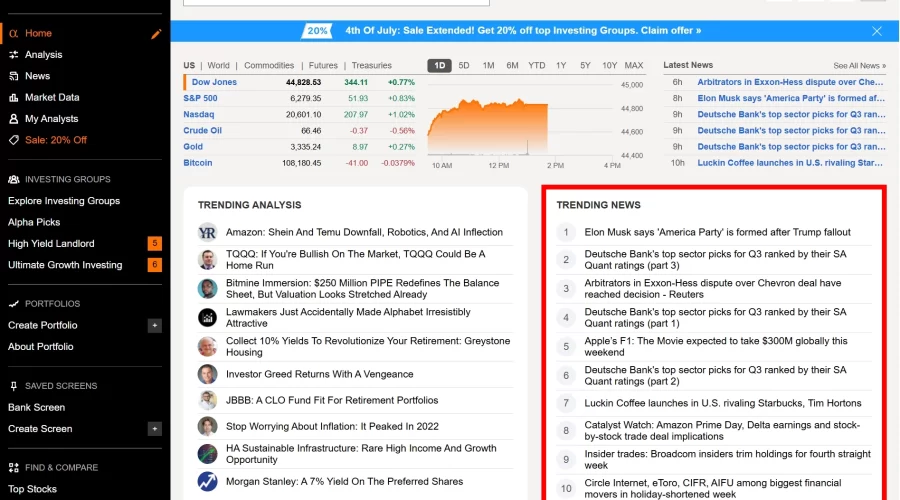Open the Nasdaq quote link
The height and width of the screenshot is (500, 900).
point(199,114)
